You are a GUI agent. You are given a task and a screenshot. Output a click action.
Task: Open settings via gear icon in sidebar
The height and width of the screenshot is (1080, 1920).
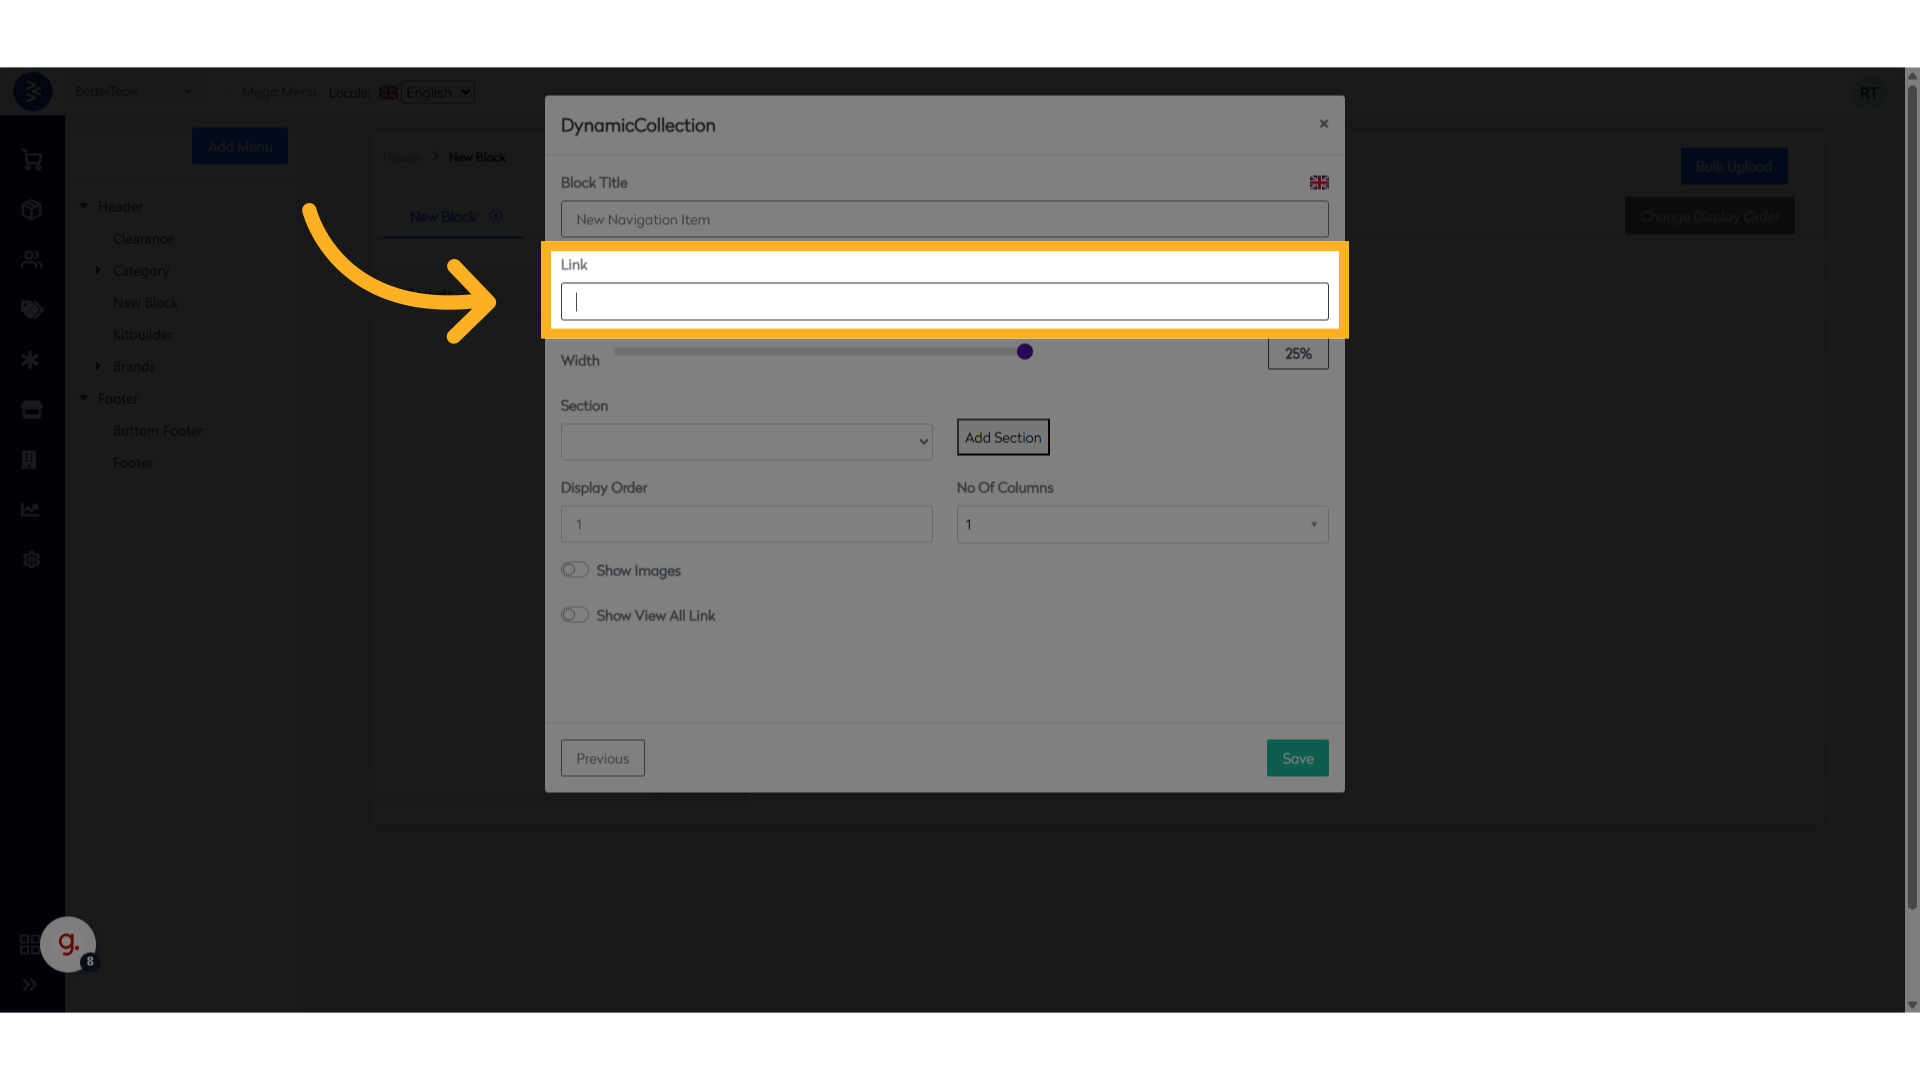(31, 559)
